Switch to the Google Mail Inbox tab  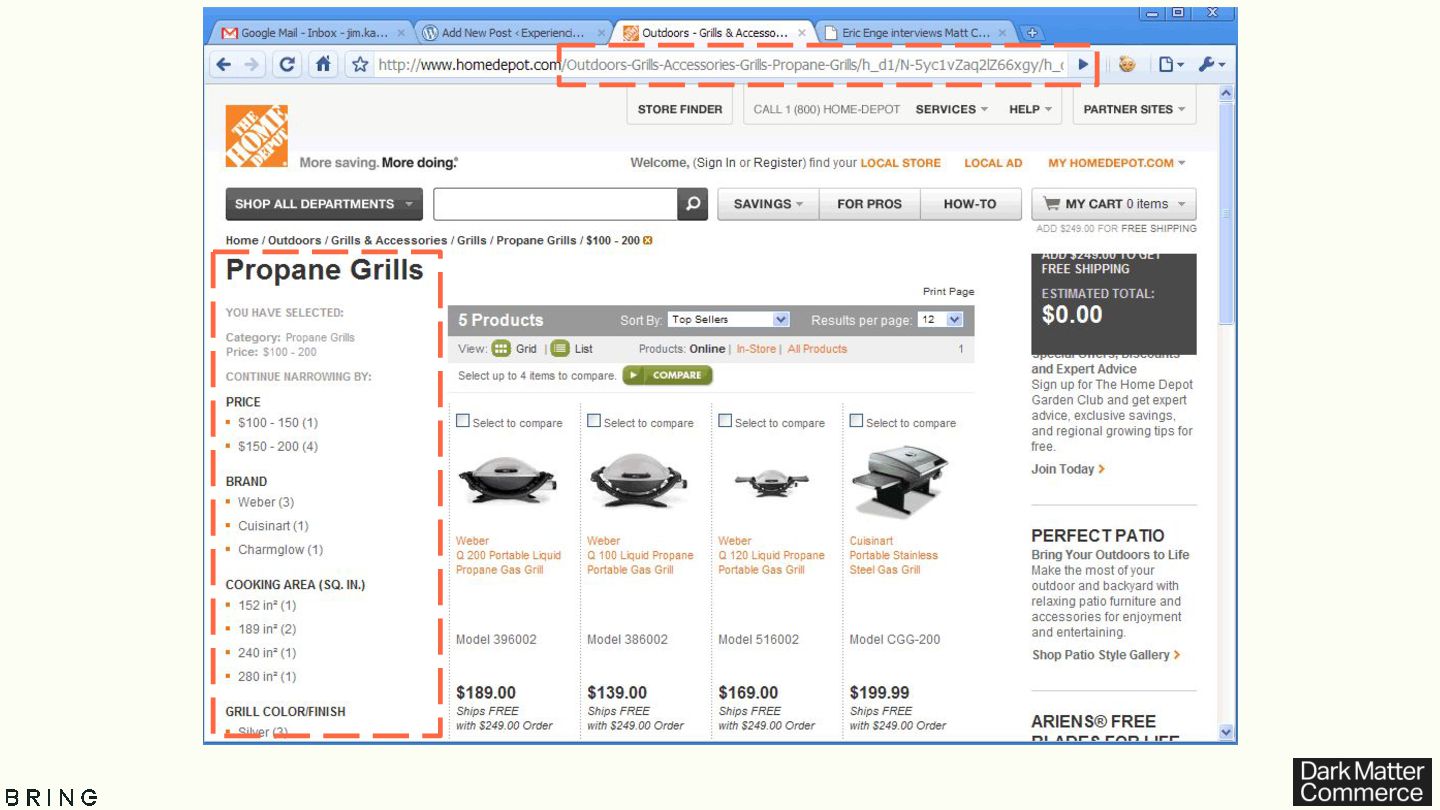tap(312, 33)
